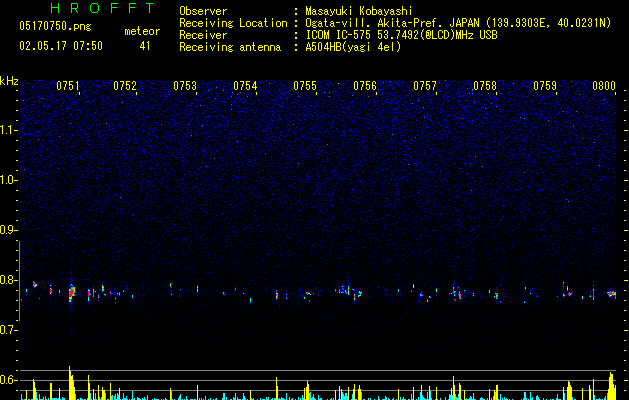Viewport: 629px width, 400px height.
Task: Click the Ogata-vill. Akita-Pref. JAPAN coordinates text
Action: tap(458, 23)
